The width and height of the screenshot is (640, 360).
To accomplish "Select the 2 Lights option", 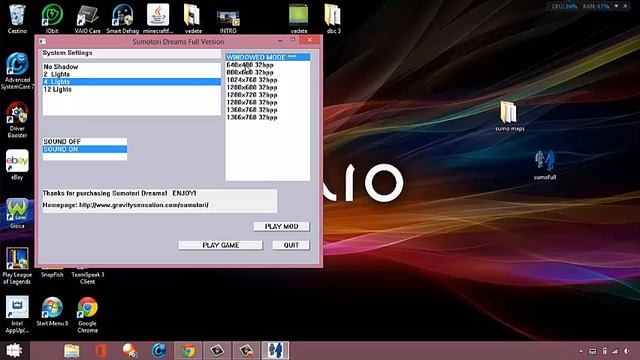I will coord(131,74).
